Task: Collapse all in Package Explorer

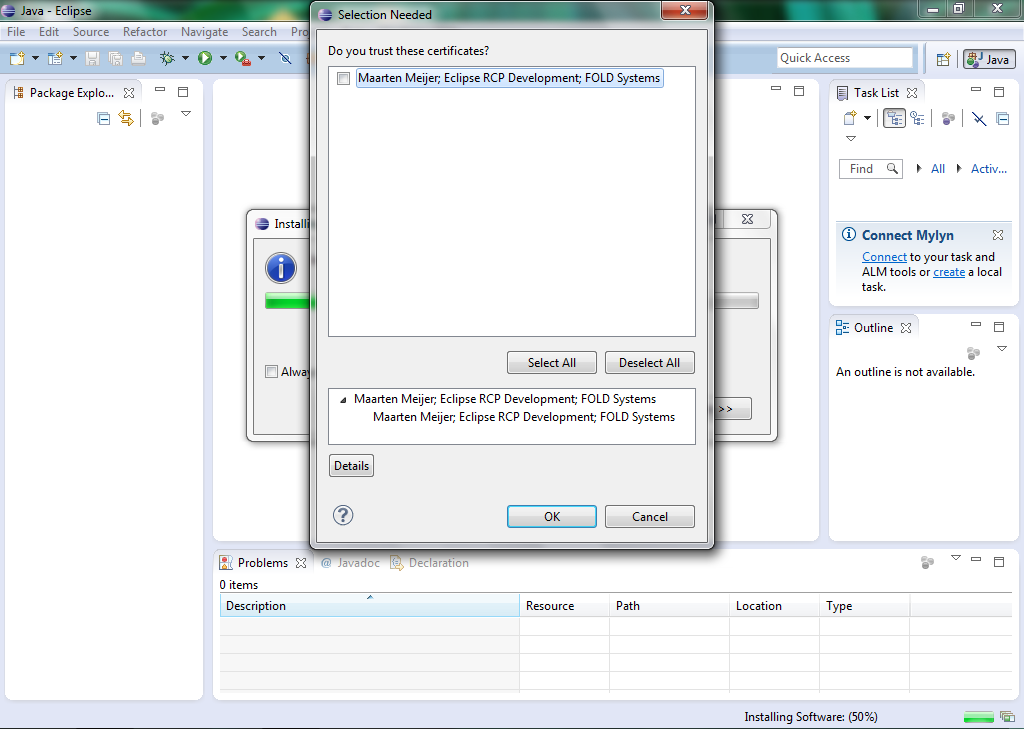Action: point(103,118)
